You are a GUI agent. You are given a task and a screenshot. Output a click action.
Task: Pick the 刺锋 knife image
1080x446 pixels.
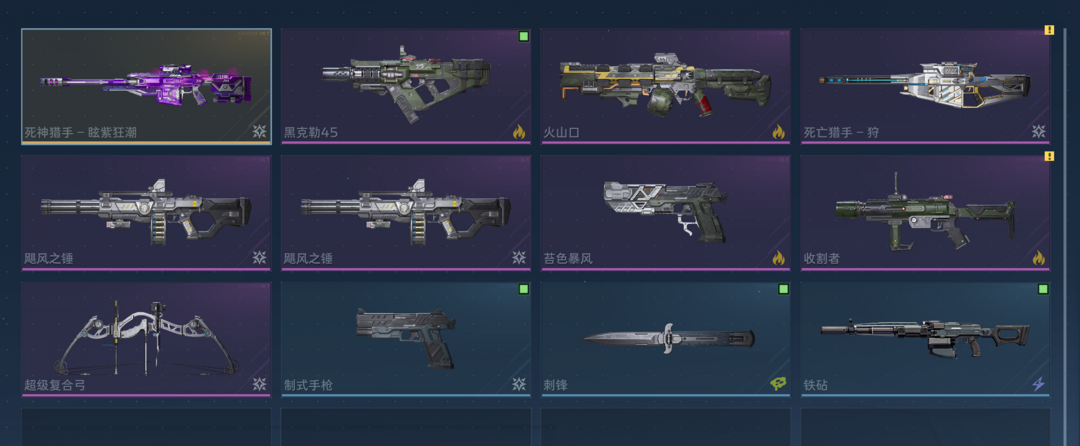click(669, 338)
